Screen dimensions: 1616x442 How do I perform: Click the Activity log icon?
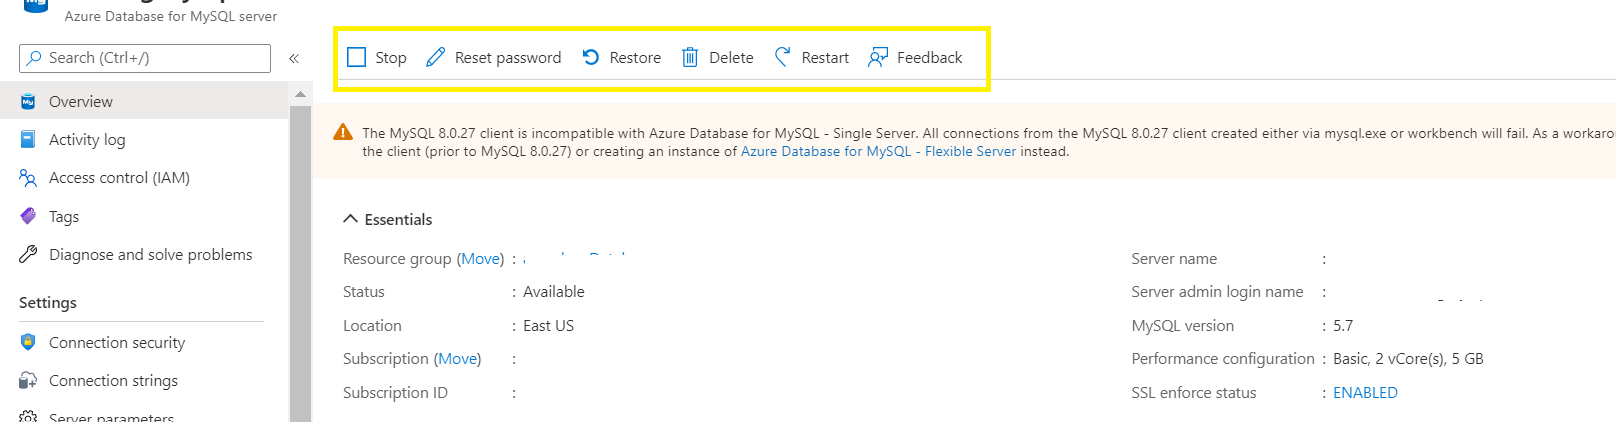click(x=28, y=139)
